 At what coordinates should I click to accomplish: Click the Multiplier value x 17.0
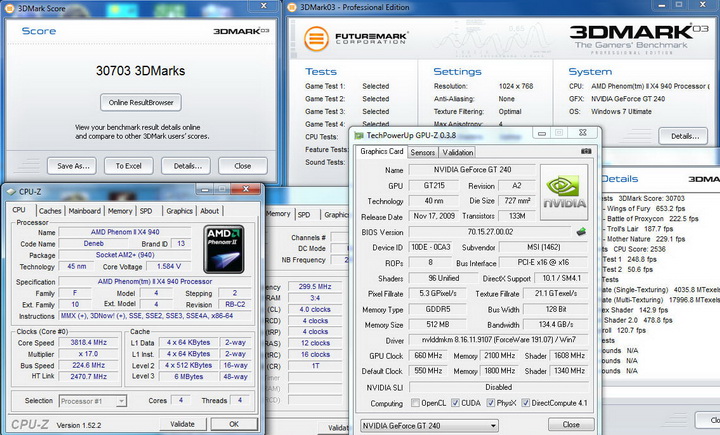click(89, 354)
